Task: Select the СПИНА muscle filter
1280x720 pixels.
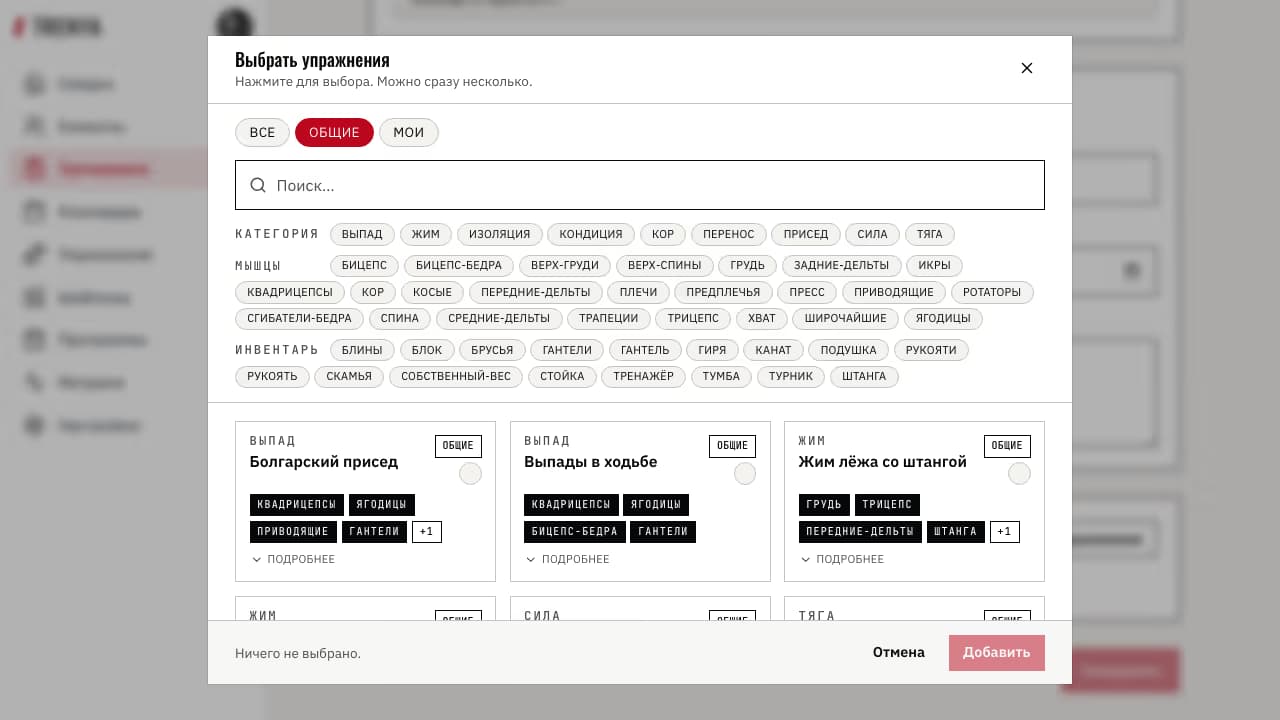Action: pyautogui.click(x=400, y=318)
